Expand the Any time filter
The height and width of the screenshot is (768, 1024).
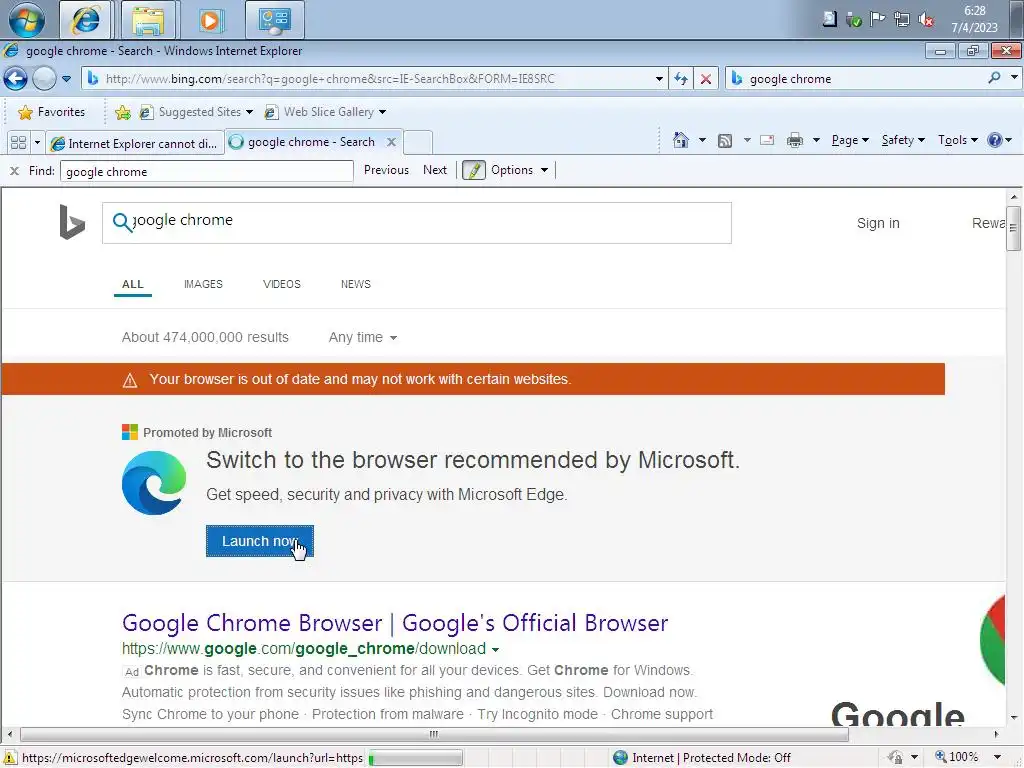click(x=363, y=338)
